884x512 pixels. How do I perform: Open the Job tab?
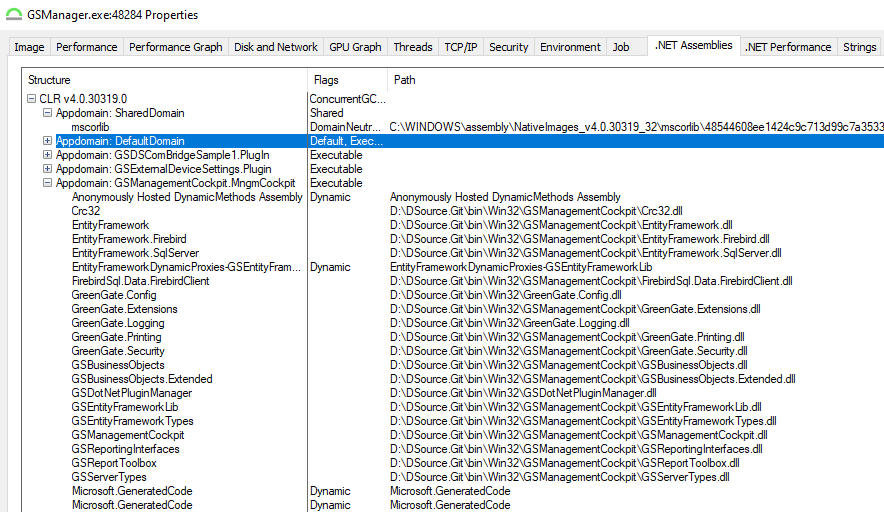(621, 47)
